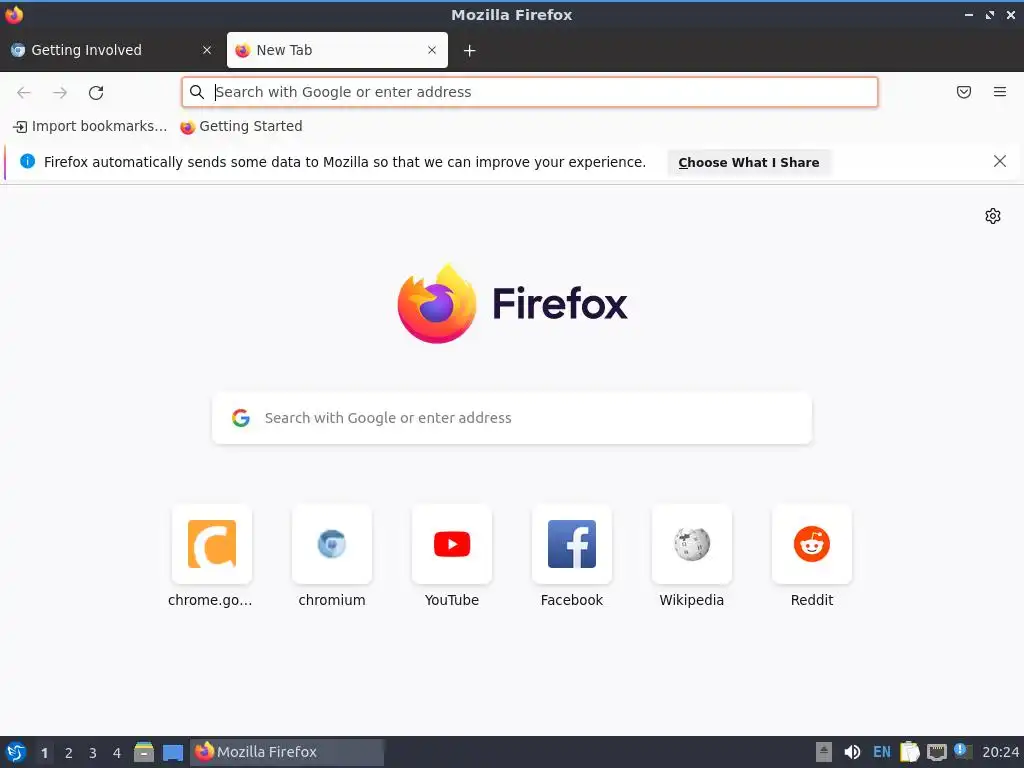The height and width of the screenshot is (768, 1024).
Task: Close the Getting Involved tab
Action: pos(207,50)
